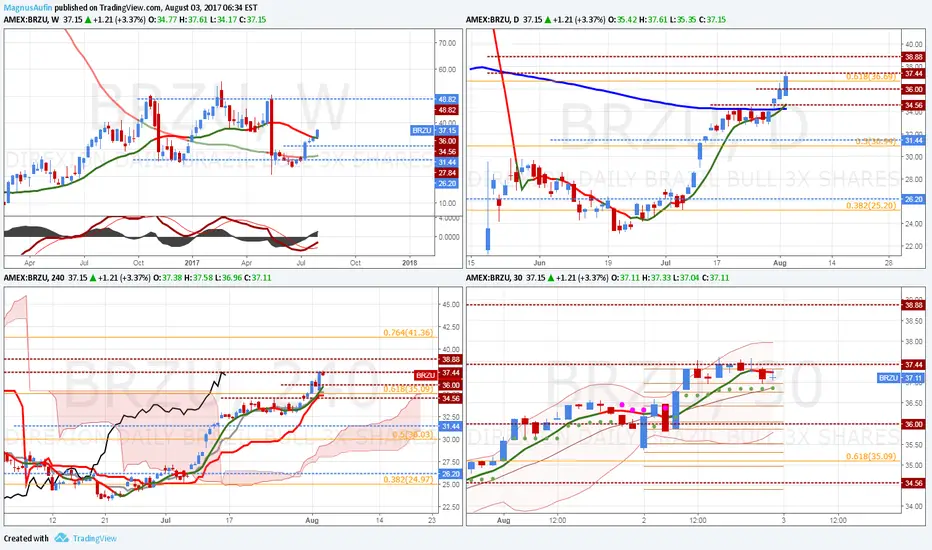Click the blue 48.82 price label on weekly chart
The height and width of the screenshot is (550, 932).
(446, 99)
